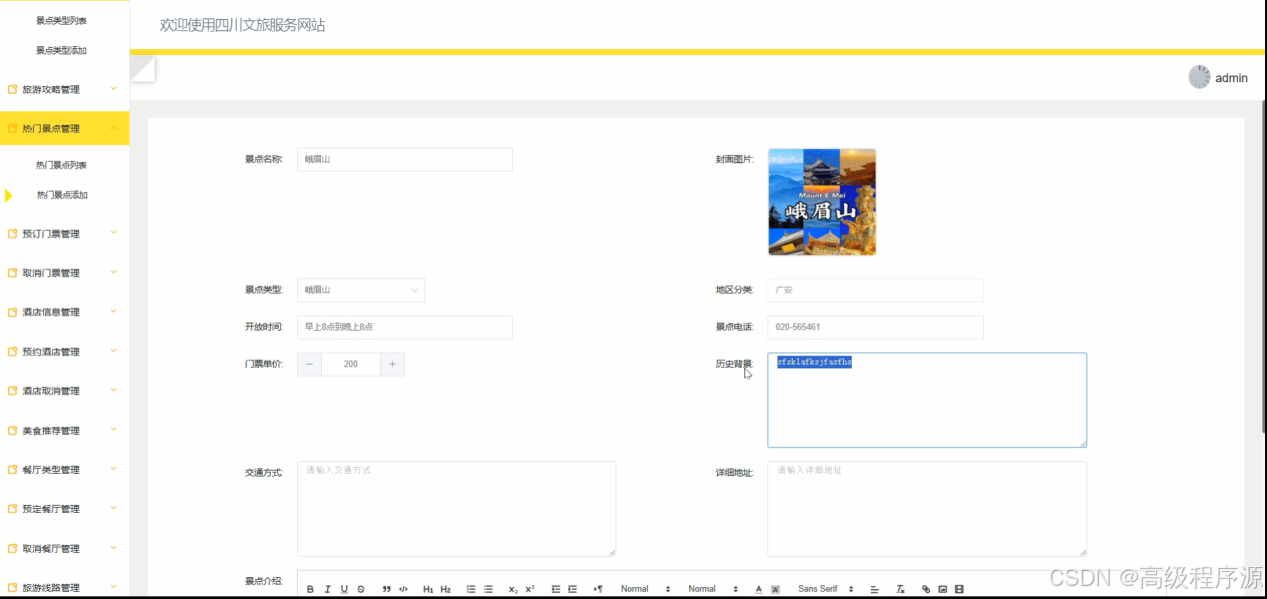
Task: Focus the 历史背景 textarea
Action: pyautogui.click(x=927, y=400)
